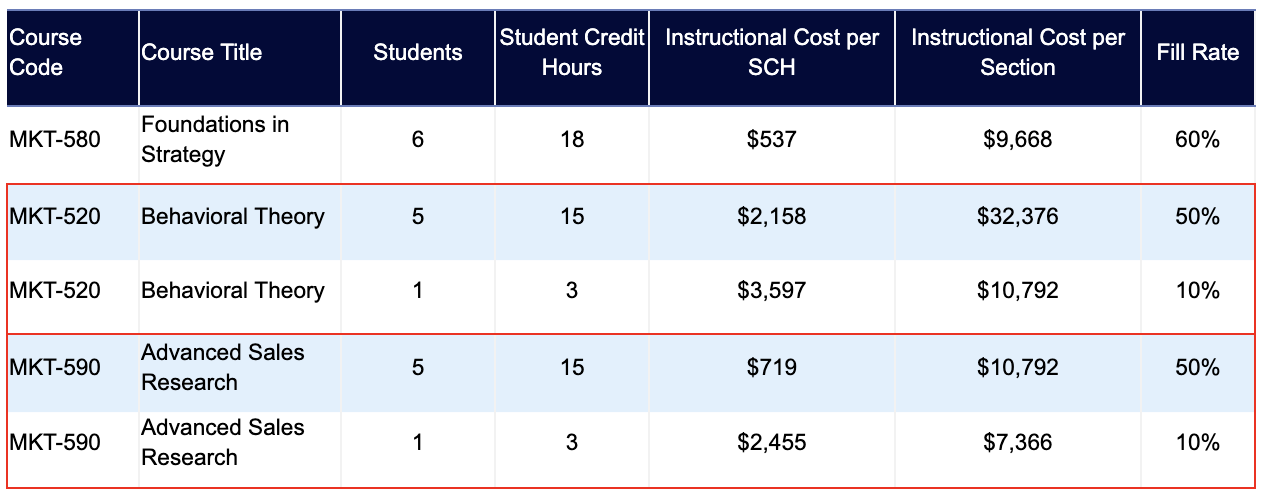Click the Students column header
The height and width of the screenshot is (498, 1262).
418,57
